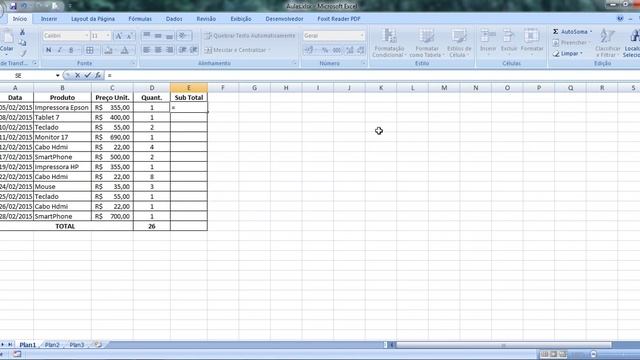Click Formatar como Tabela button
Viewport: 640px width, 360px height.
(426, 43)
